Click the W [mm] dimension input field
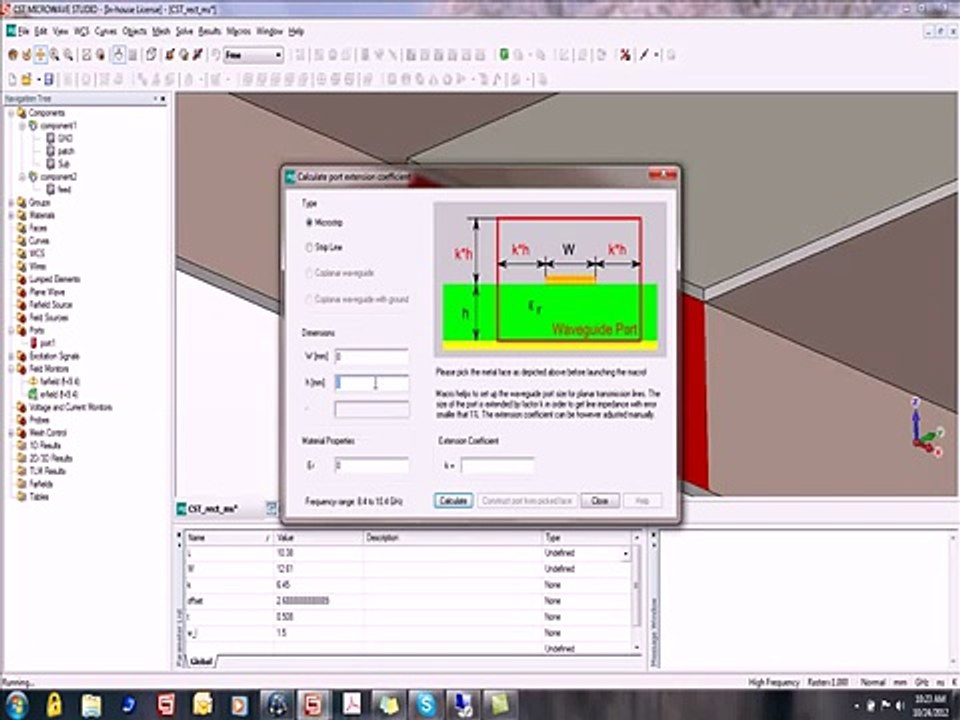This screenshot has width=960, height=720. click(x=372, y=357)
